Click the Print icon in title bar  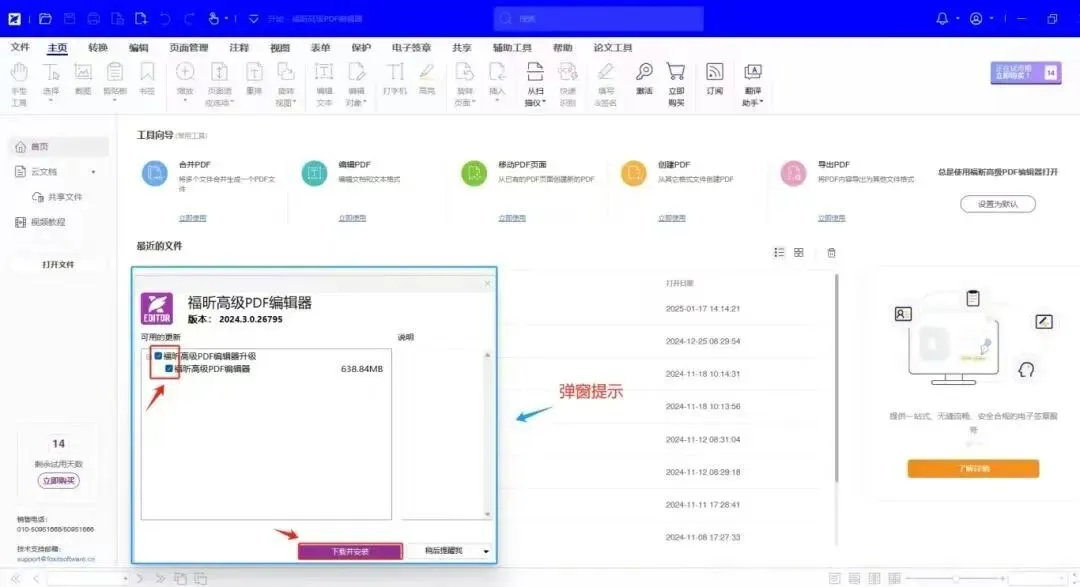click(94, 19)
